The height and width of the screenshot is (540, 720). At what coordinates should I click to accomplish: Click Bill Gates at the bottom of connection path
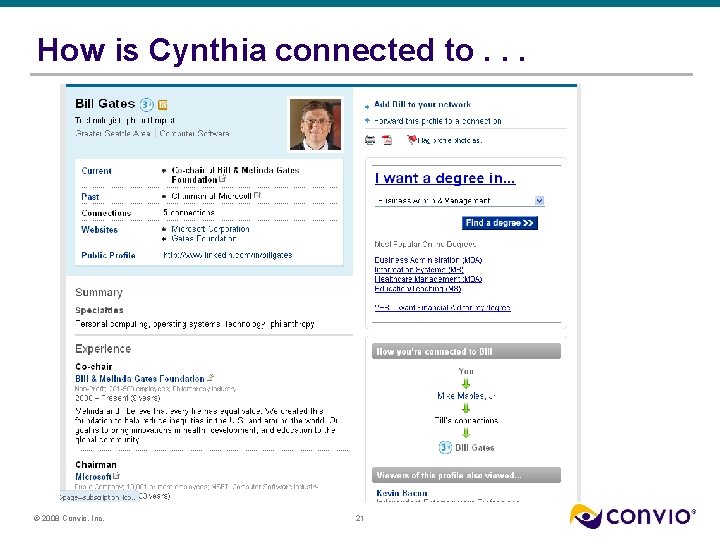474,448
